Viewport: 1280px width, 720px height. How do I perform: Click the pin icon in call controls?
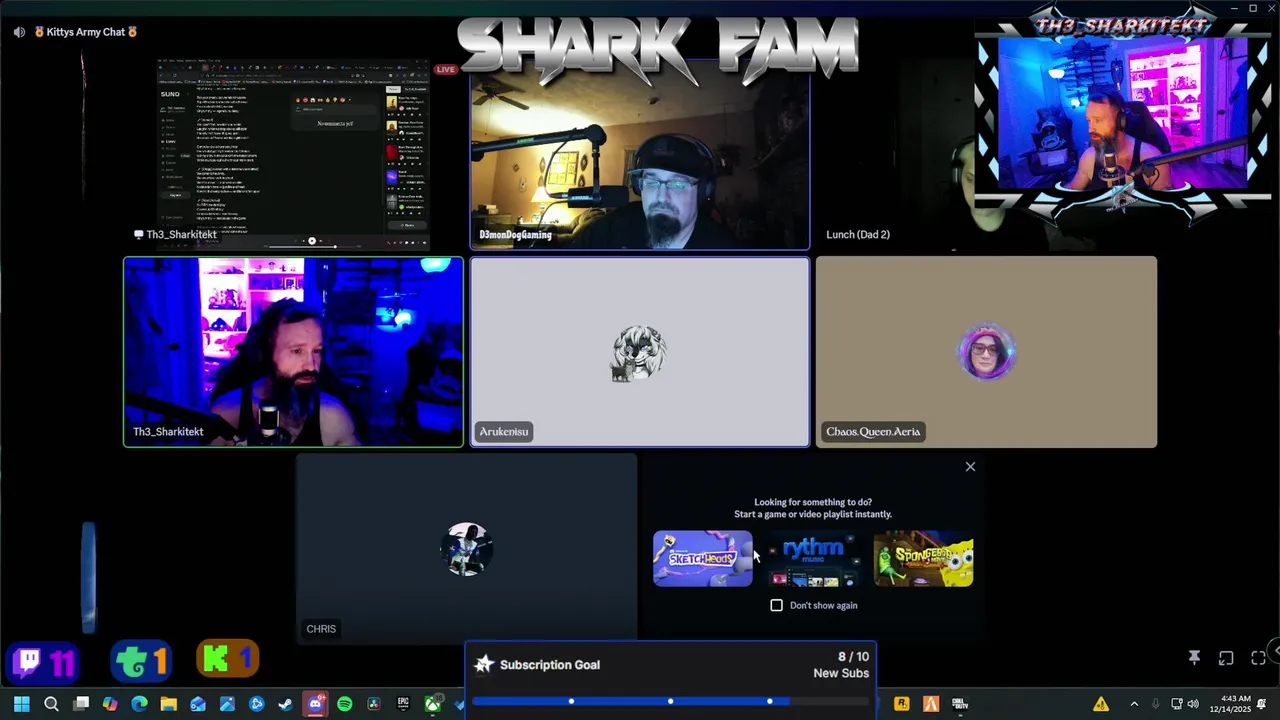[1194, 657]
